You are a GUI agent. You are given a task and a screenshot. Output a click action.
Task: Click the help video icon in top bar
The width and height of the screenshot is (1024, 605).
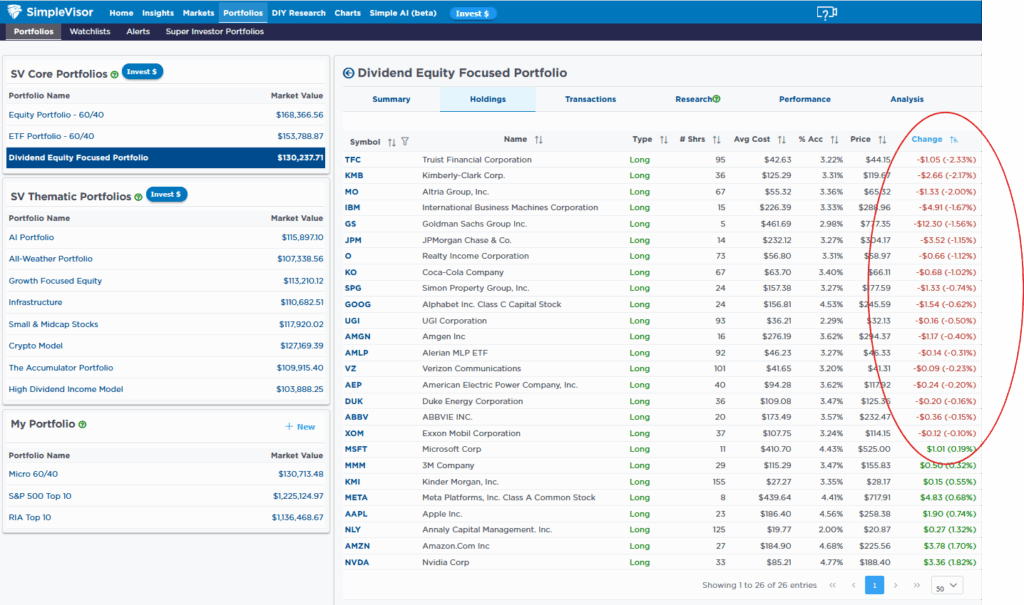pyautogui.click(x=825, y=13)
